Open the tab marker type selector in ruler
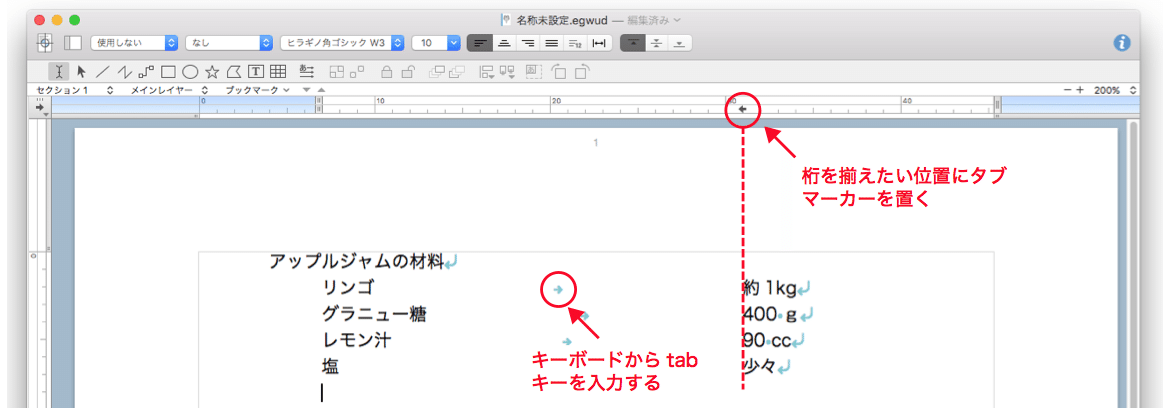 pyautogui.click(x=42, y=108)
